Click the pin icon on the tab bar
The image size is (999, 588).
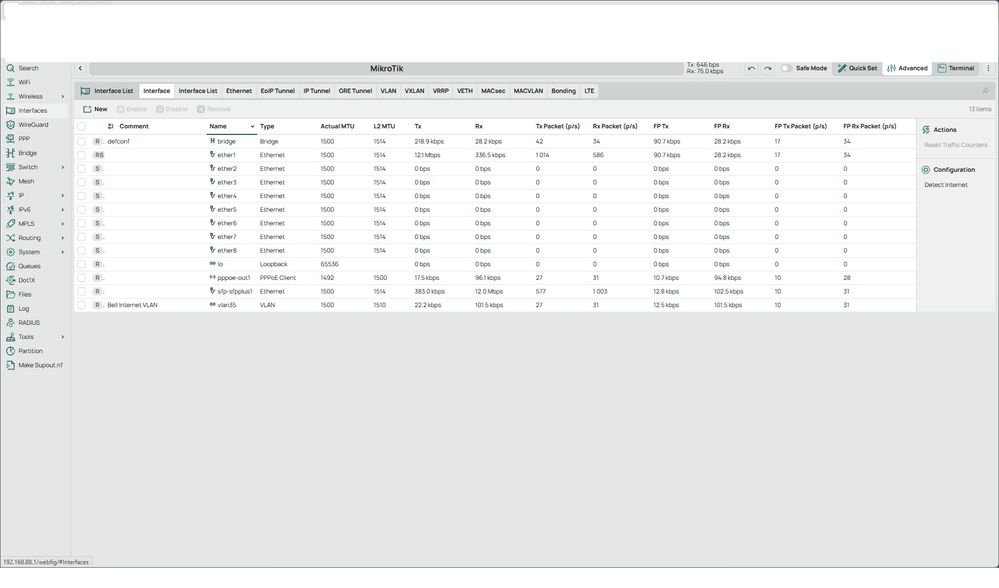pos(985,91)
